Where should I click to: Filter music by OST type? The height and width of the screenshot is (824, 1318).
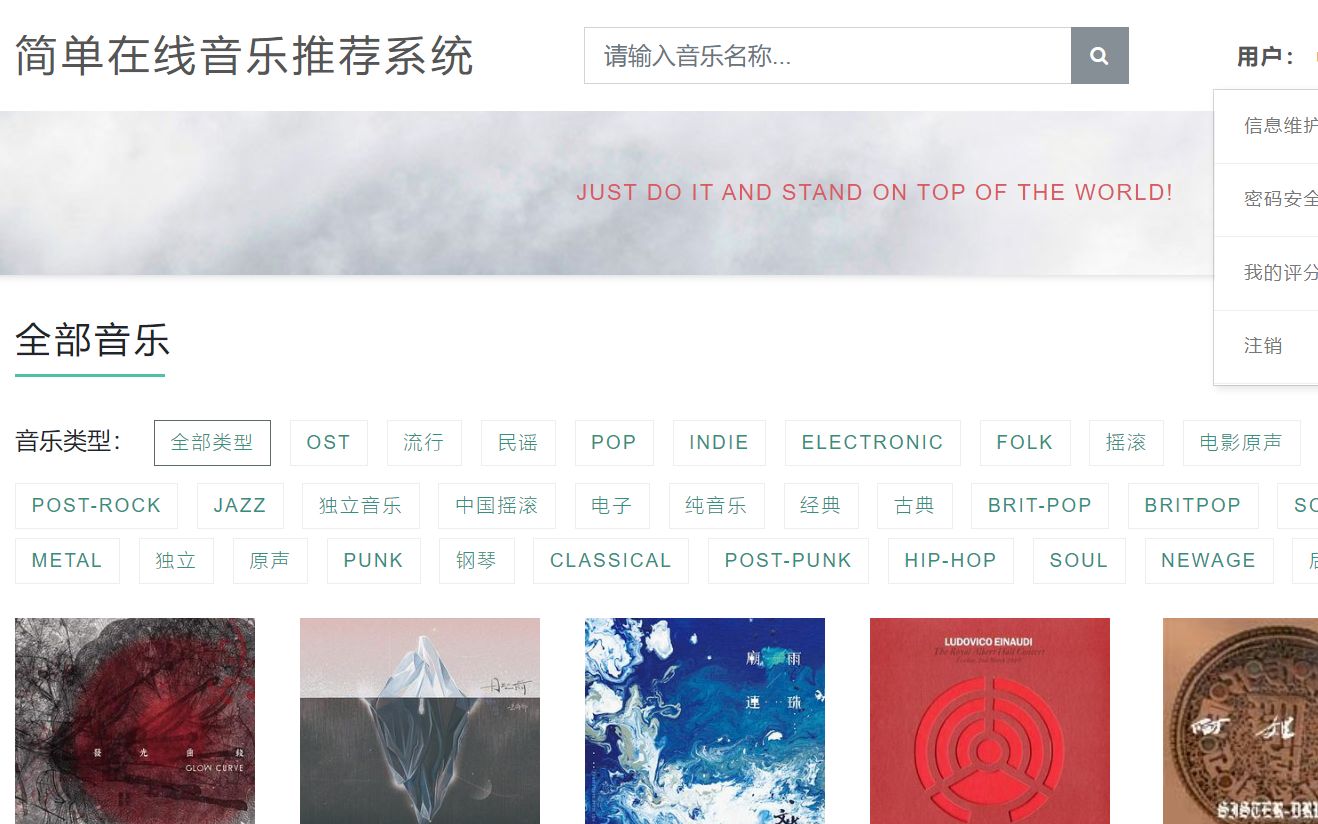coord(328,443)
